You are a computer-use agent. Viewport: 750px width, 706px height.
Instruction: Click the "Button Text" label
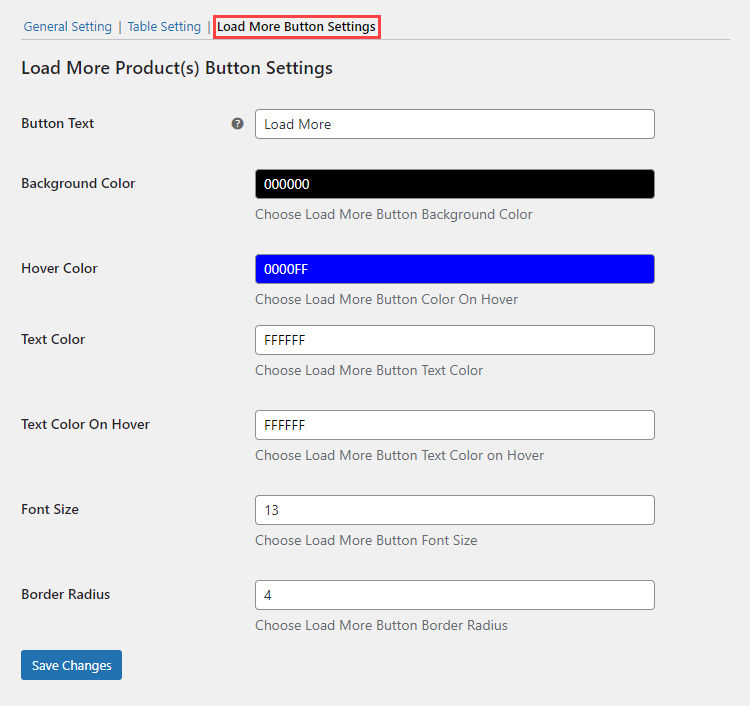[x=58, y=124]
